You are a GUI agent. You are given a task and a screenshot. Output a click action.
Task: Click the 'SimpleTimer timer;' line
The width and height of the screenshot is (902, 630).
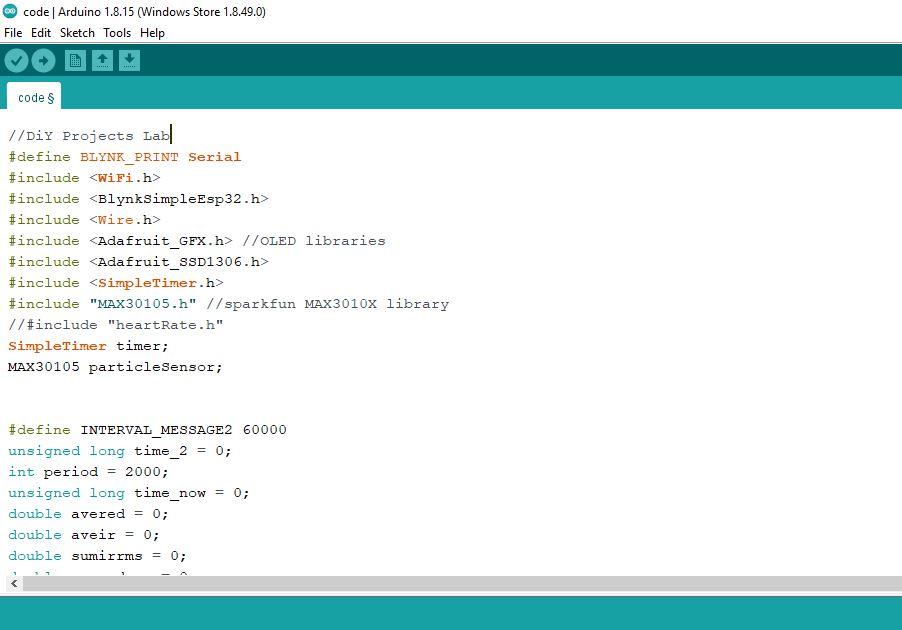click(x=89, y=346)
